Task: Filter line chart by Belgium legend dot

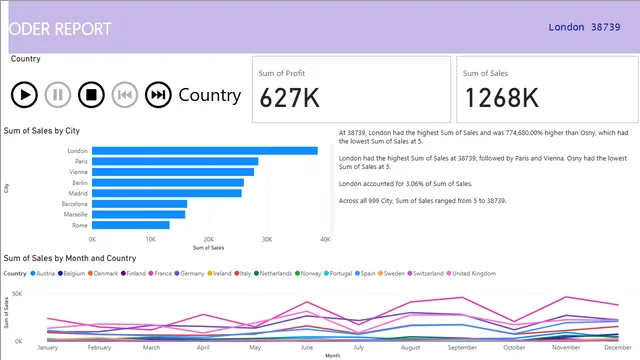Action: tap(60, 273)
